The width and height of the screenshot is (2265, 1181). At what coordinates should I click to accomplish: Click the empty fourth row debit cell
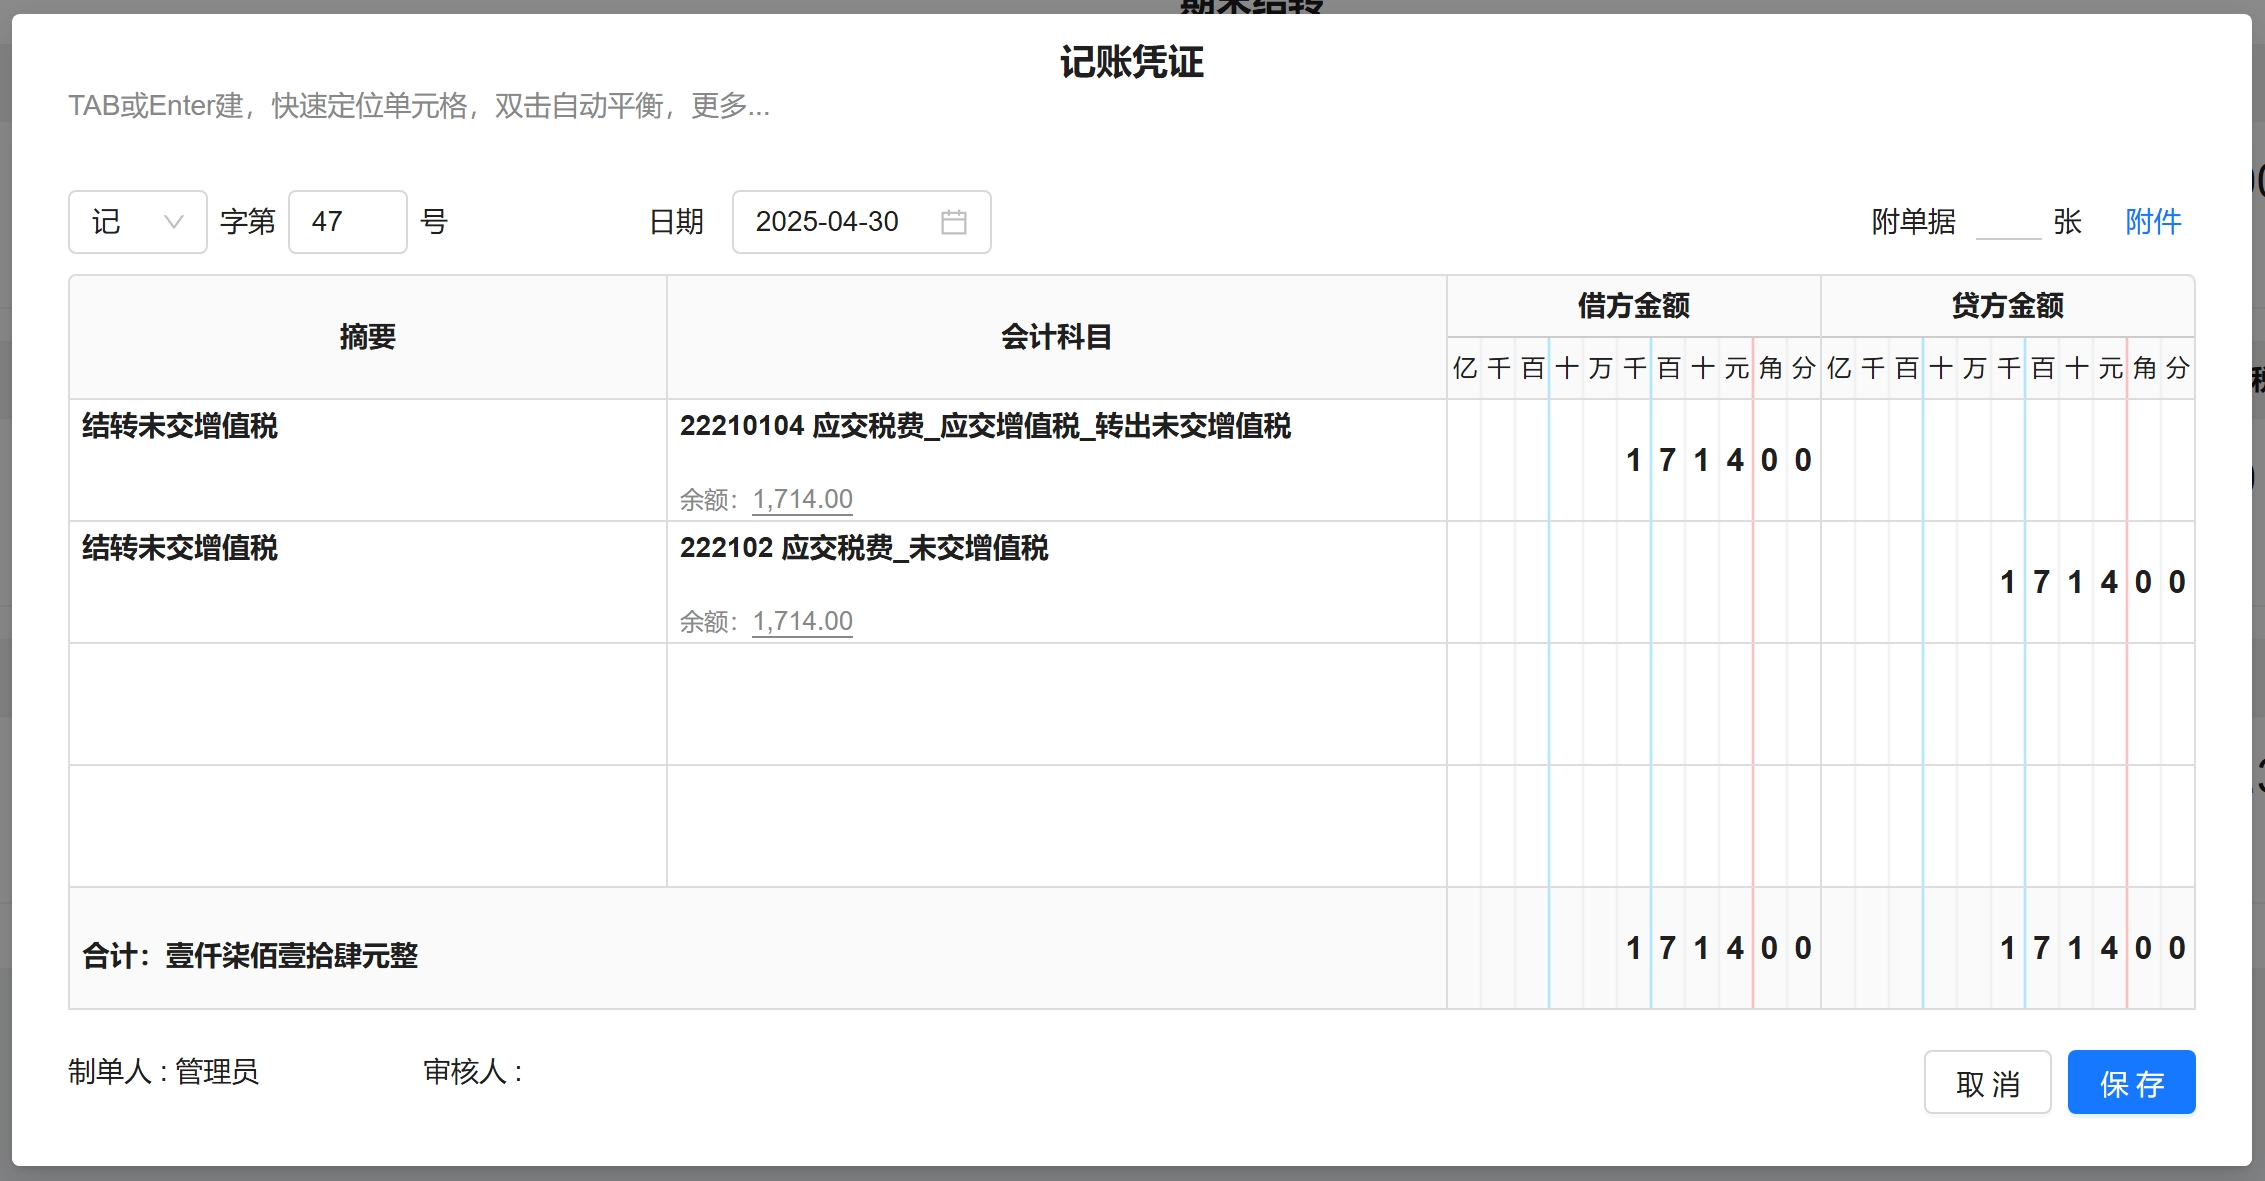tap(1633, 826)
